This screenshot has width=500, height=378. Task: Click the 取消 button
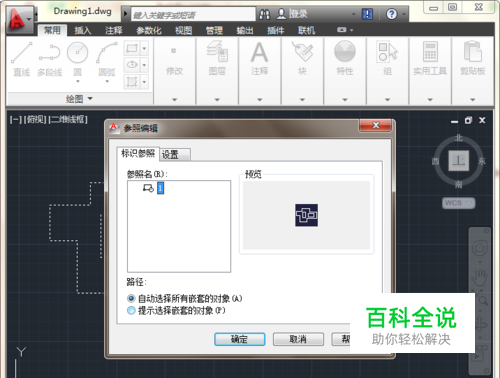pos(298,339)
